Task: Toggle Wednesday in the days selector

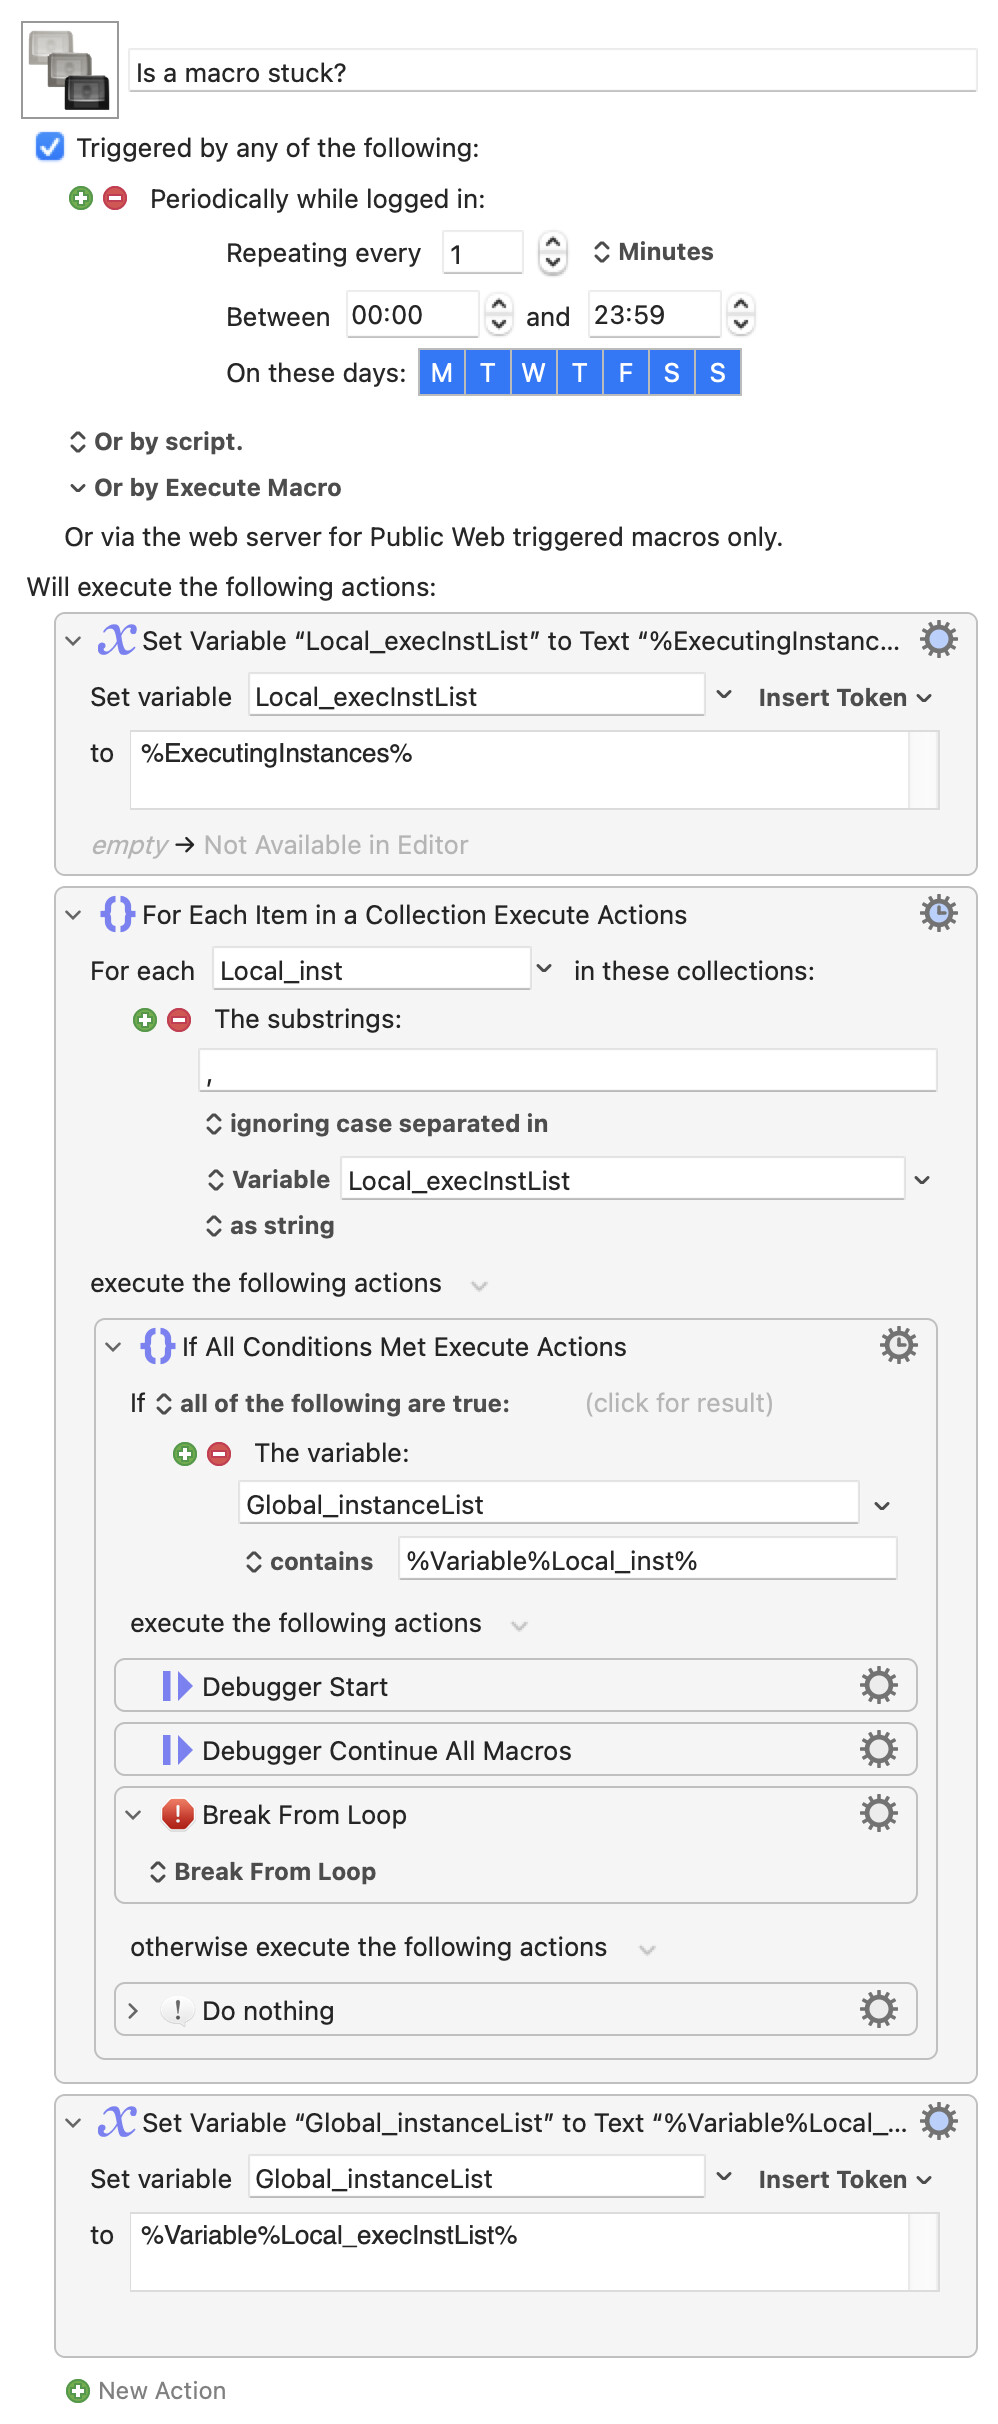Action: [x=533, y=373]
